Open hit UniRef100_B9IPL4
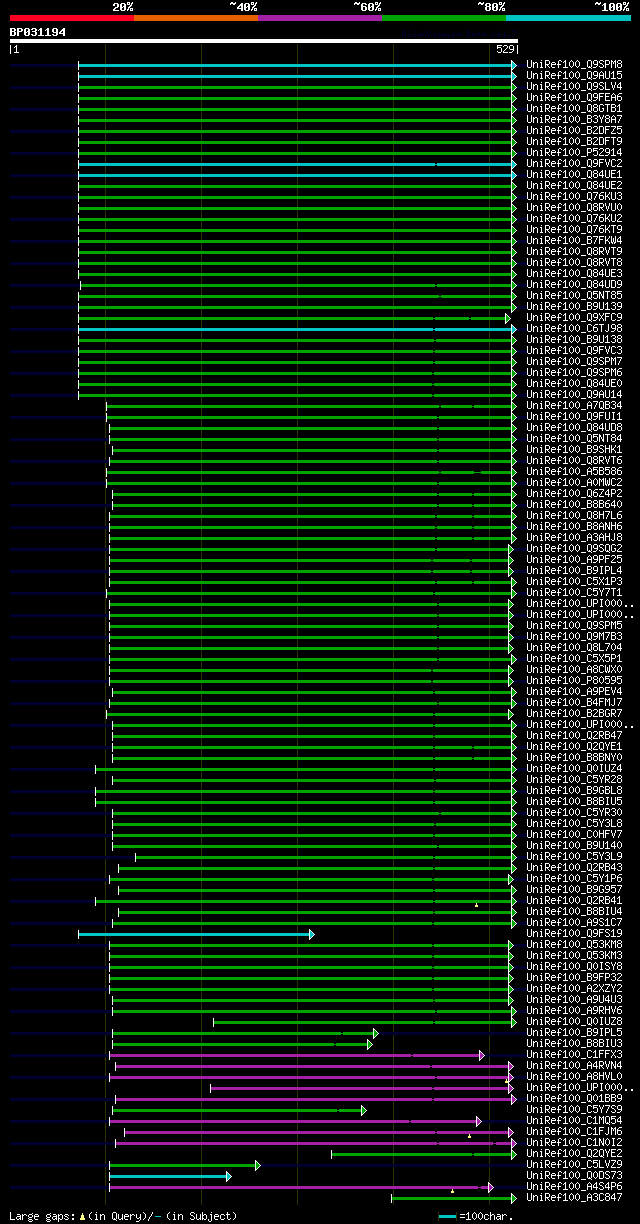 pyautogui.click(x=574, y=570)
